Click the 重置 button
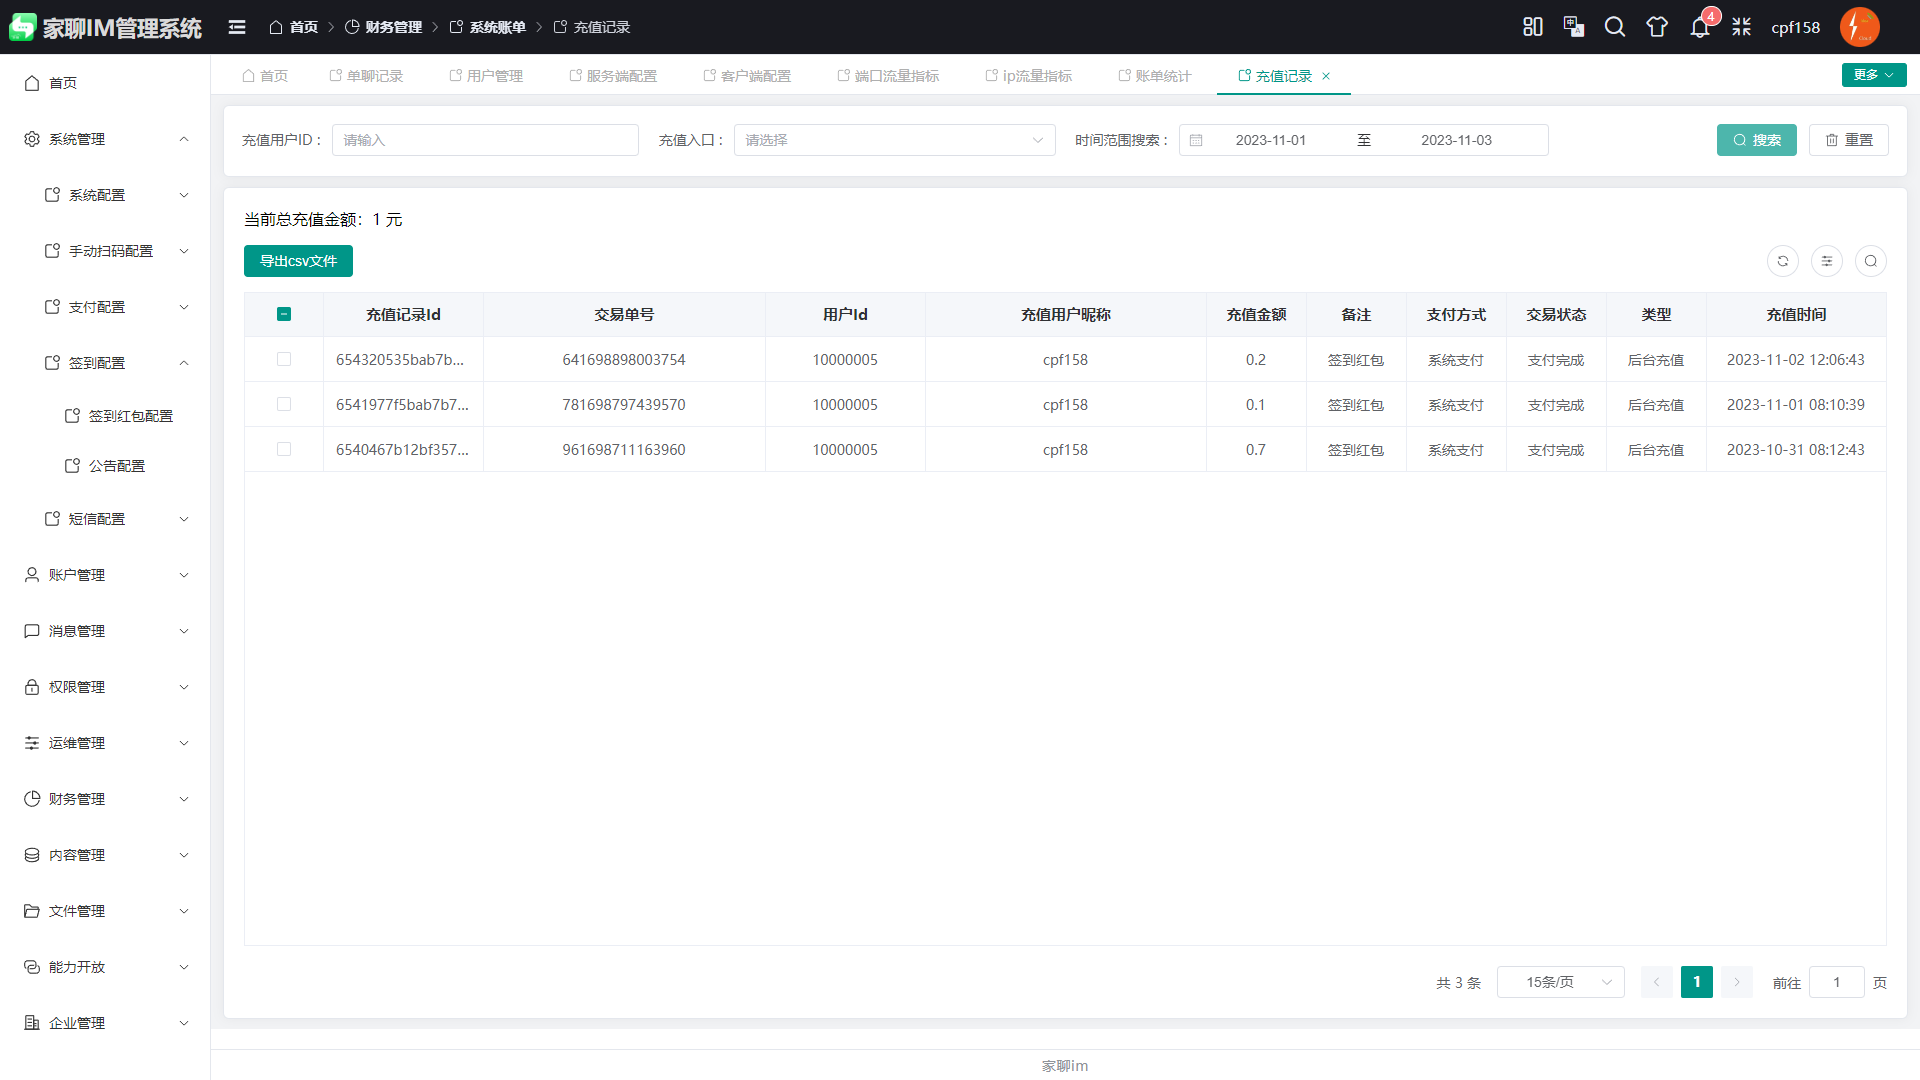This screenshot has height=1080, width=1920. point(1848,140)
